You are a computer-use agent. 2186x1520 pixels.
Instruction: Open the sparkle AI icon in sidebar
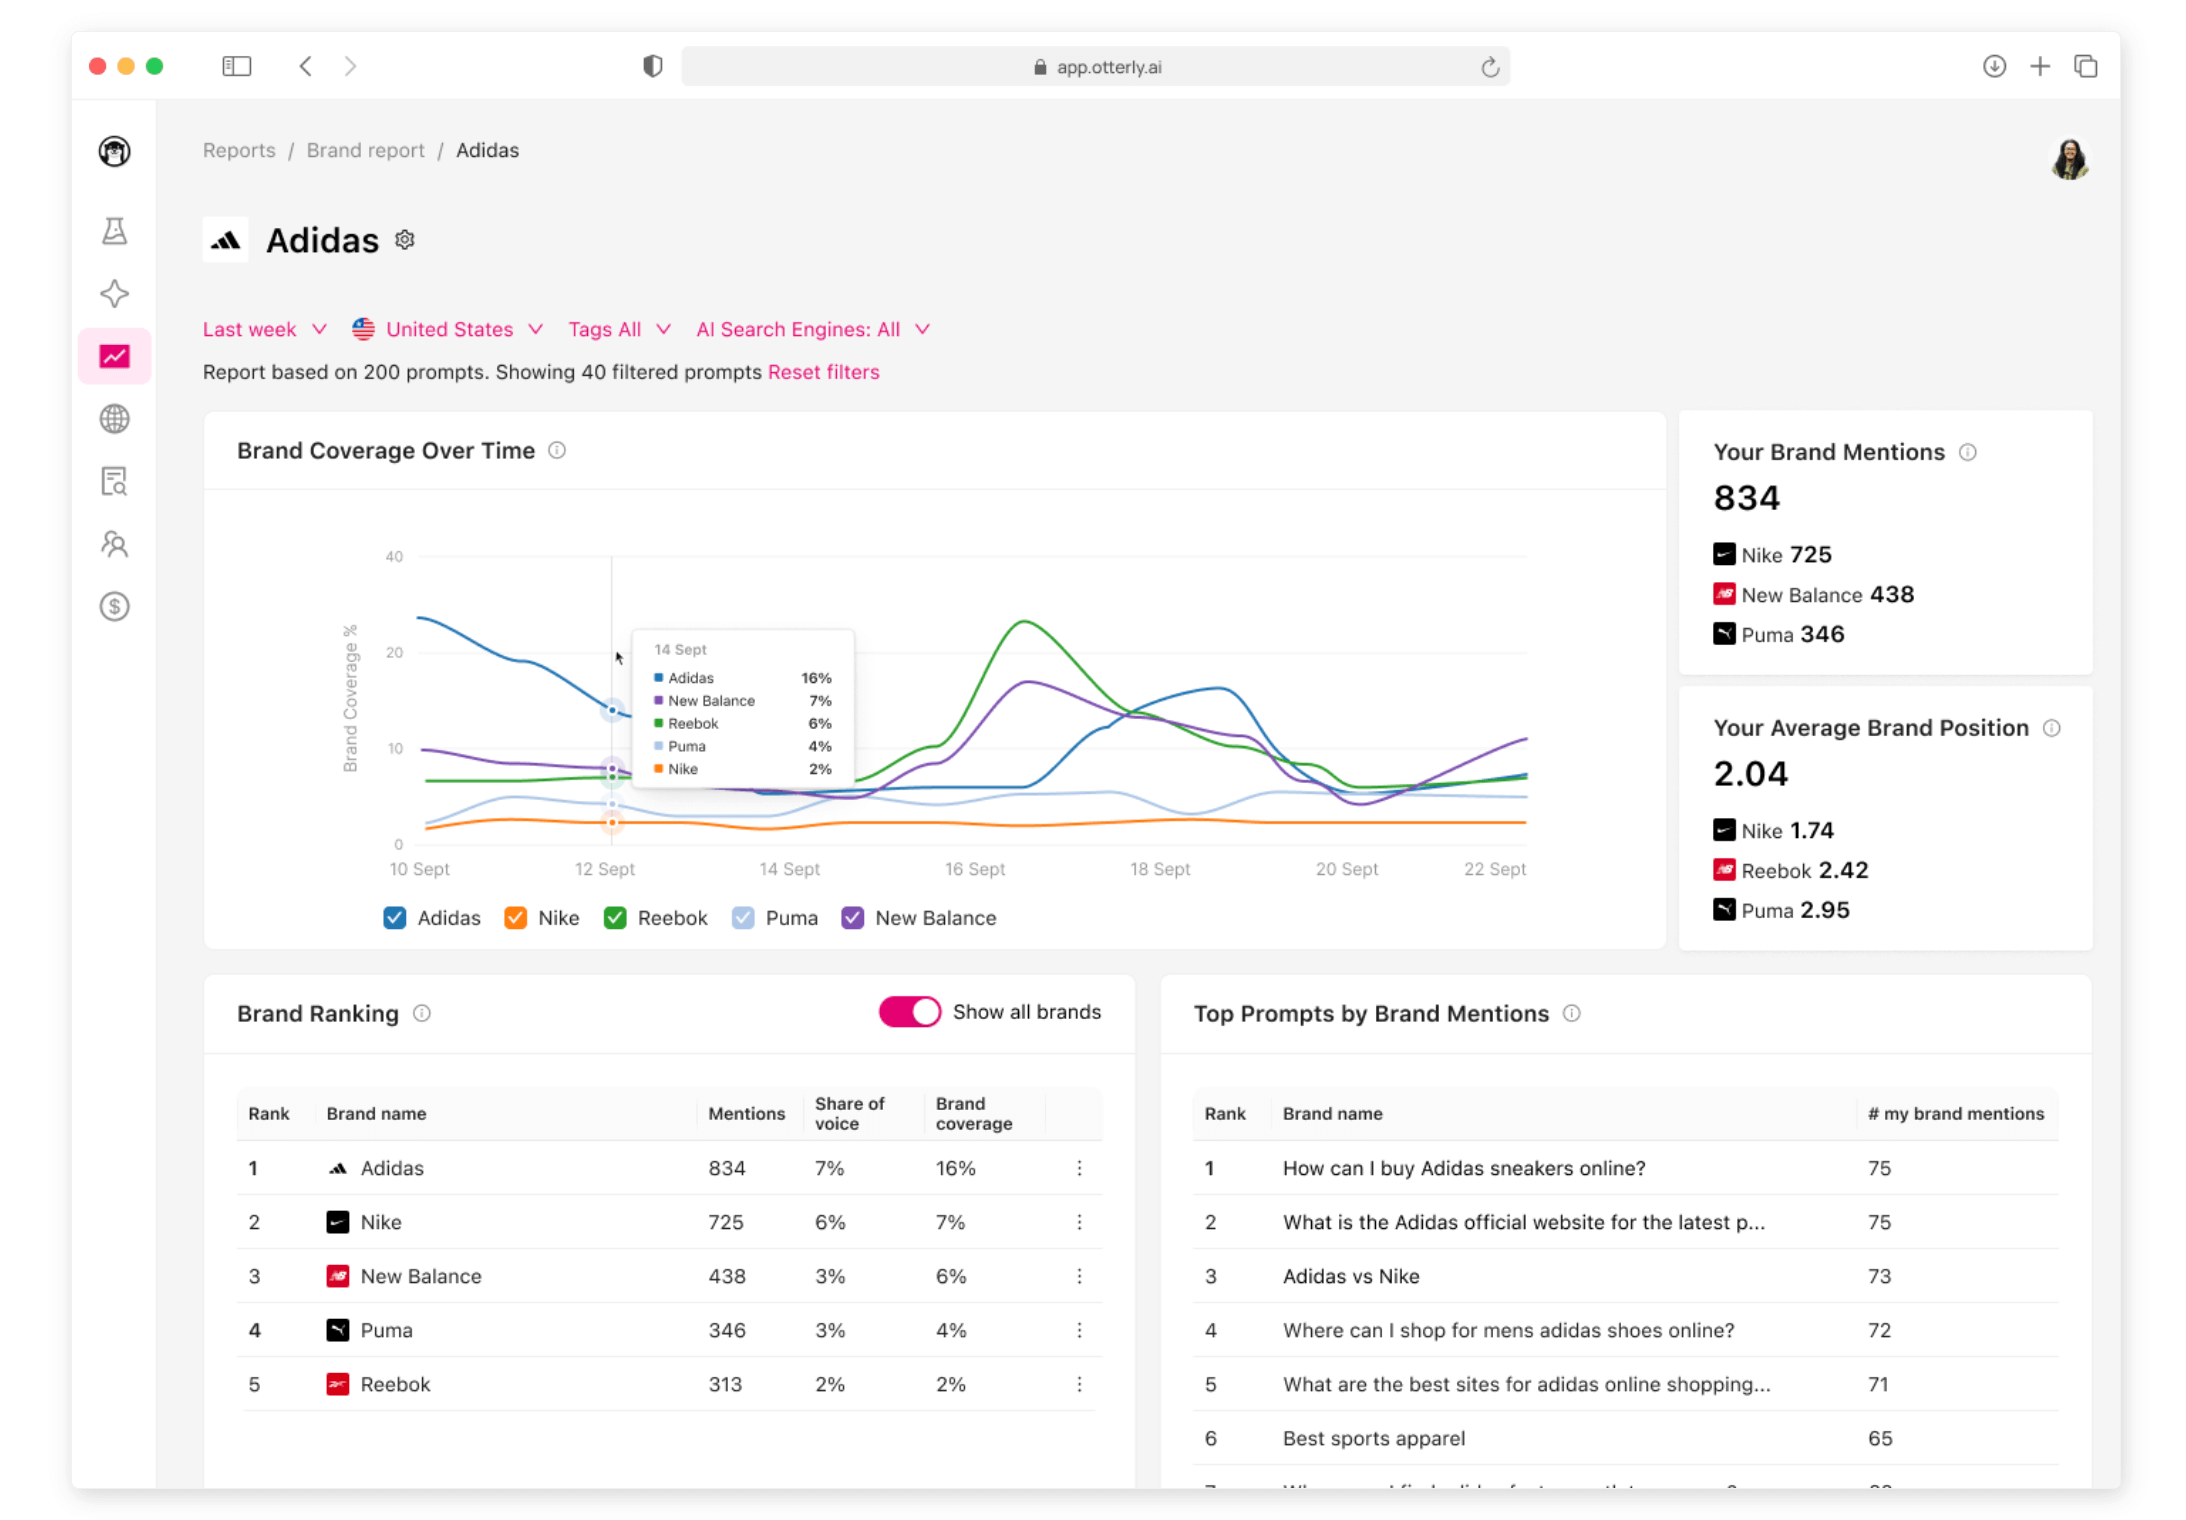(x=114, y=293)
